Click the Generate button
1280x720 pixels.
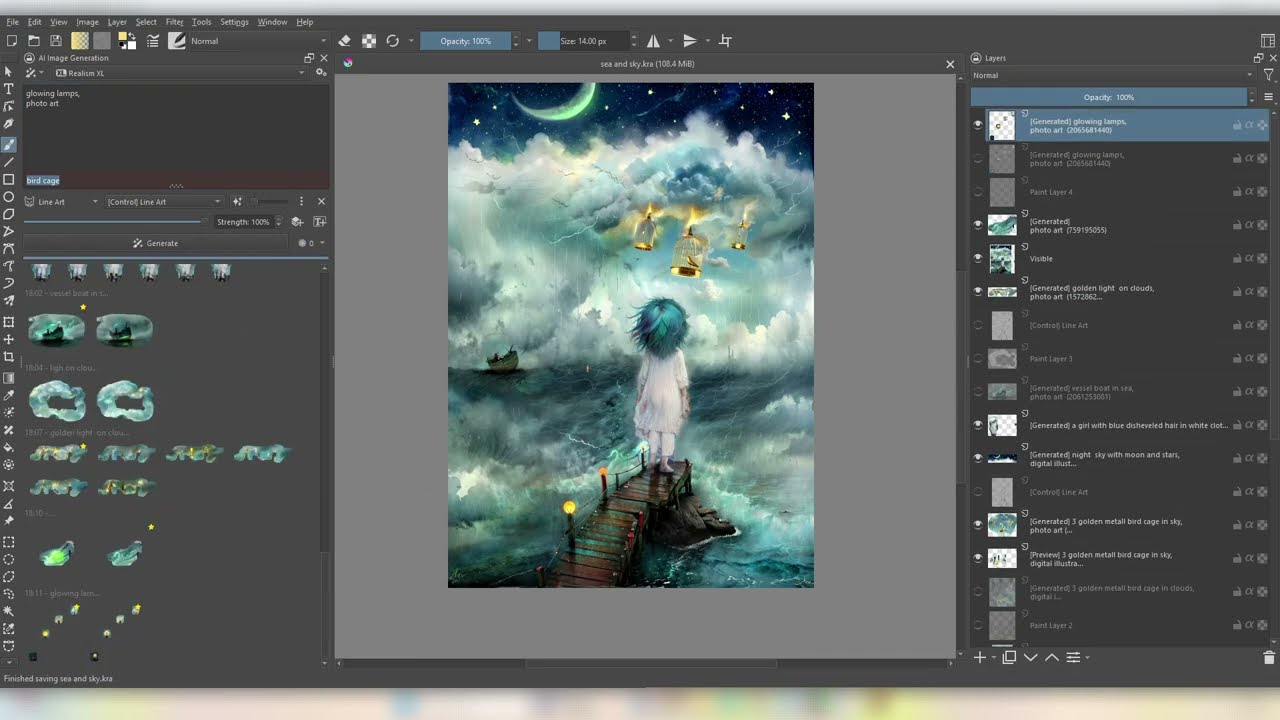[156, 243]
